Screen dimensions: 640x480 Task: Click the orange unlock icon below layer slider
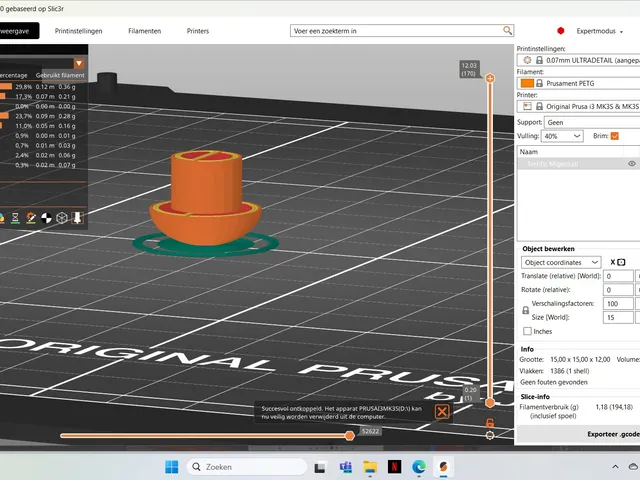tap(490, 422)
